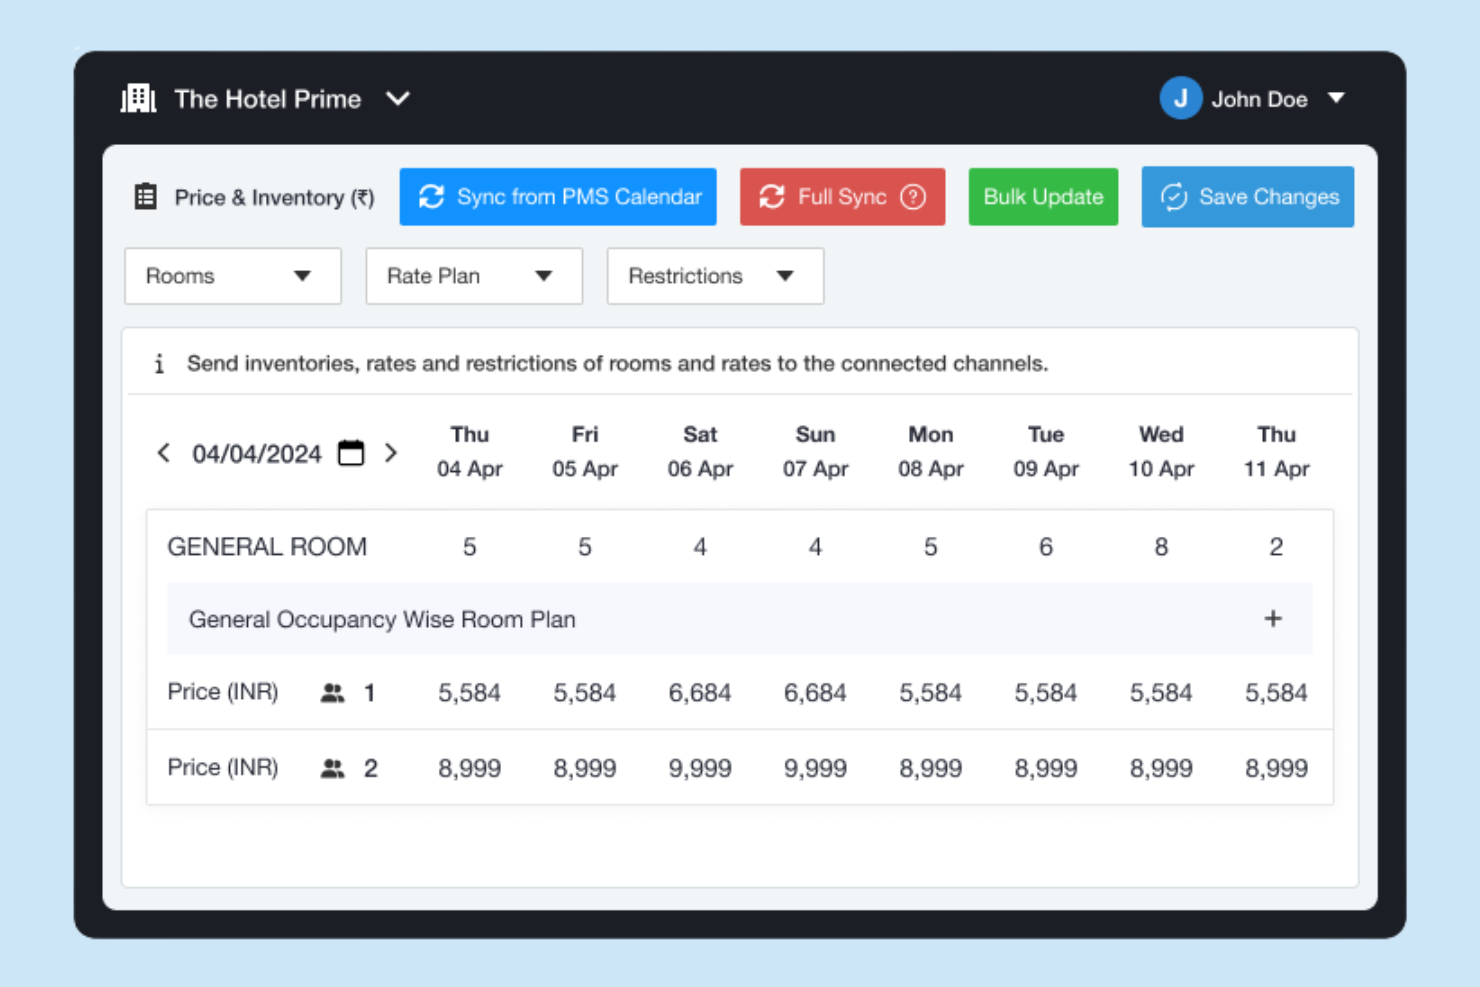This screenshot has height=987, width=1480.
Task: Open the Rooms dropdown
Action: pos(232,276)
